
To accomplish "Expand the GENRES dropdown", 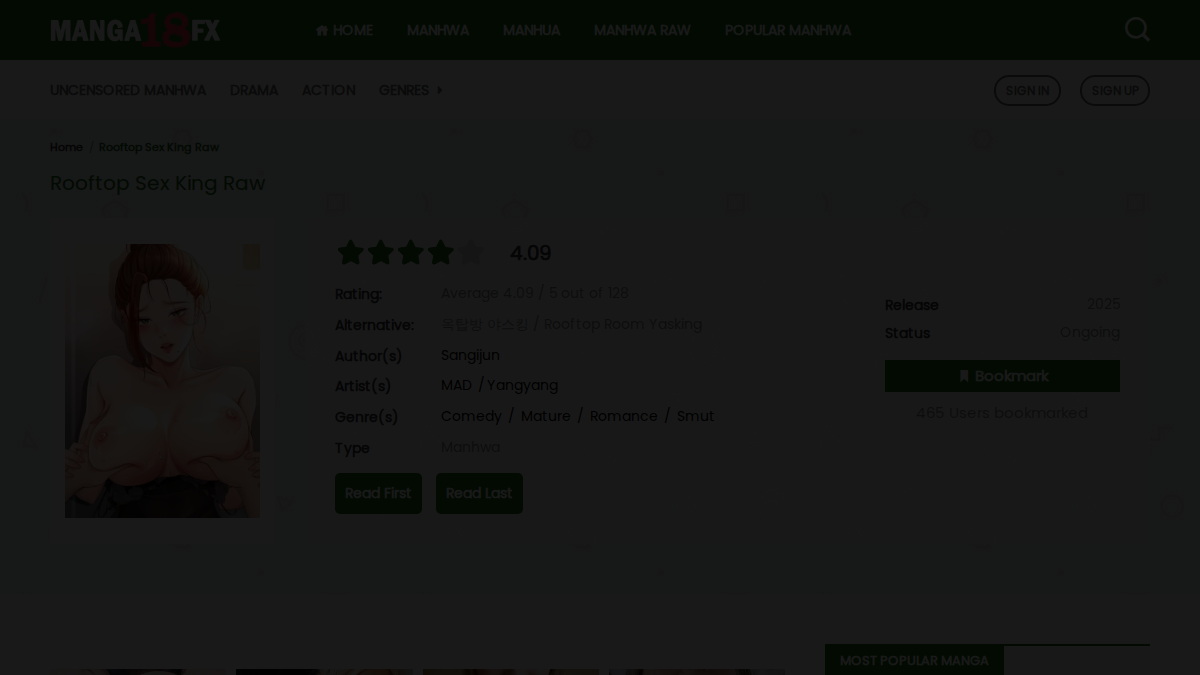I will 410,90.
